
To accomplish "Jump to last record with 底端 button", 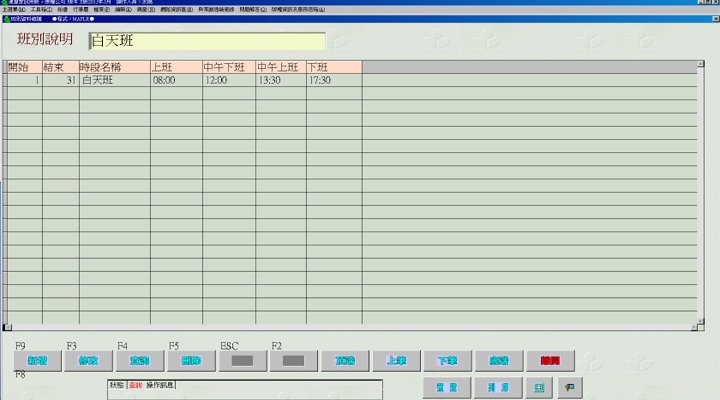I will tap(499, 361).
